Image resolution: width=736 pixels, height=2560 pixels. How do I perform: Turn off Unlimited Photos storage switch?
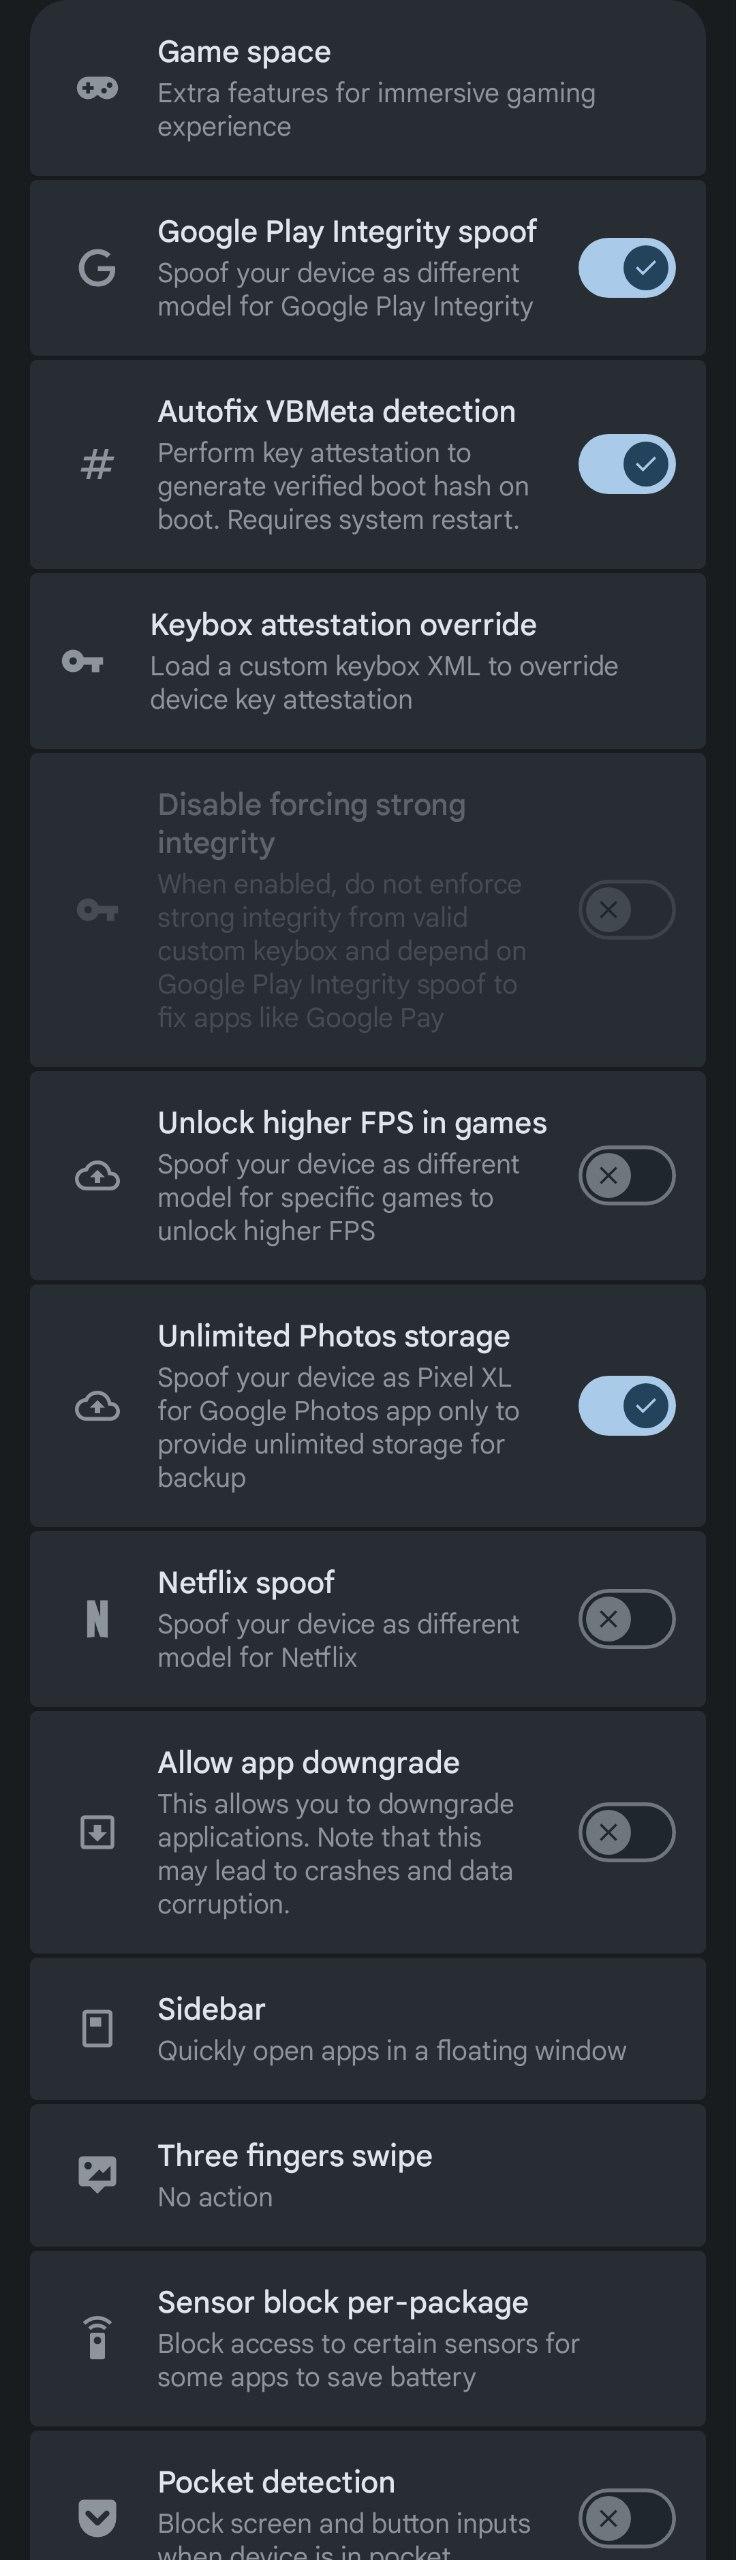pos(627,1406)
